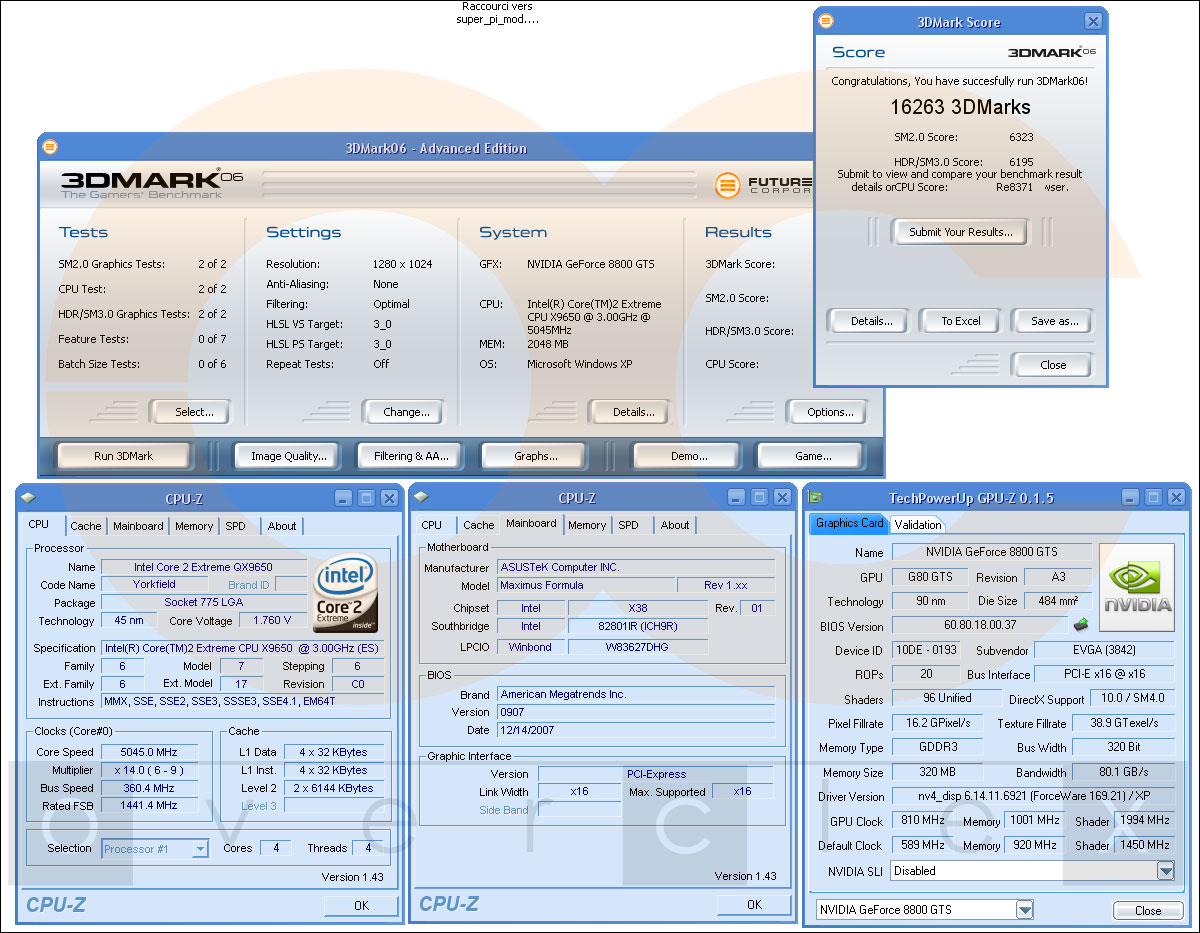The height and width of the screenshot is (933, 1200).
Task: Click the BIOS Date 12/14/2007 field
Action: point(636,731)
